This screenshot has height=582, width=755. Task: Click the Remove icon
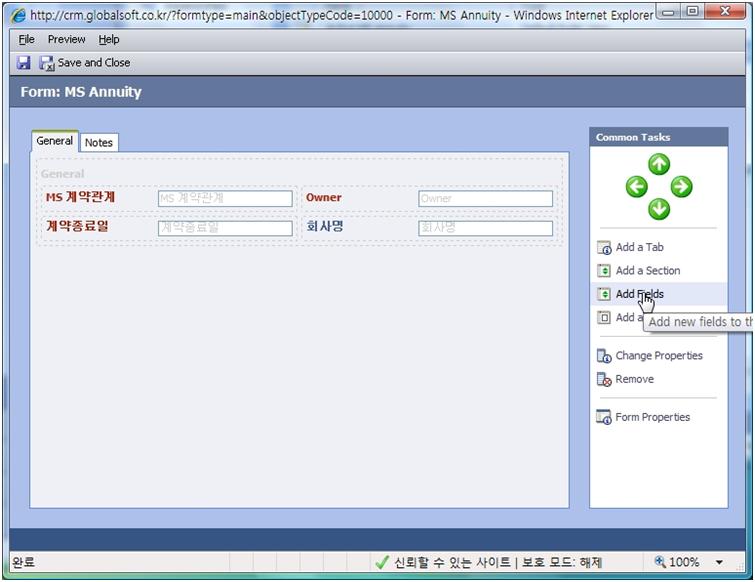[x=604, y=379]
